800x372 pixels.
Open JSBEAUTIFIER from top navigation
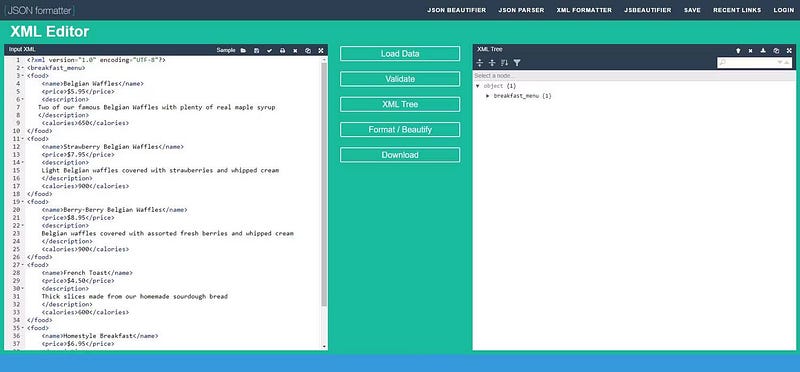(x=648, y=10)
